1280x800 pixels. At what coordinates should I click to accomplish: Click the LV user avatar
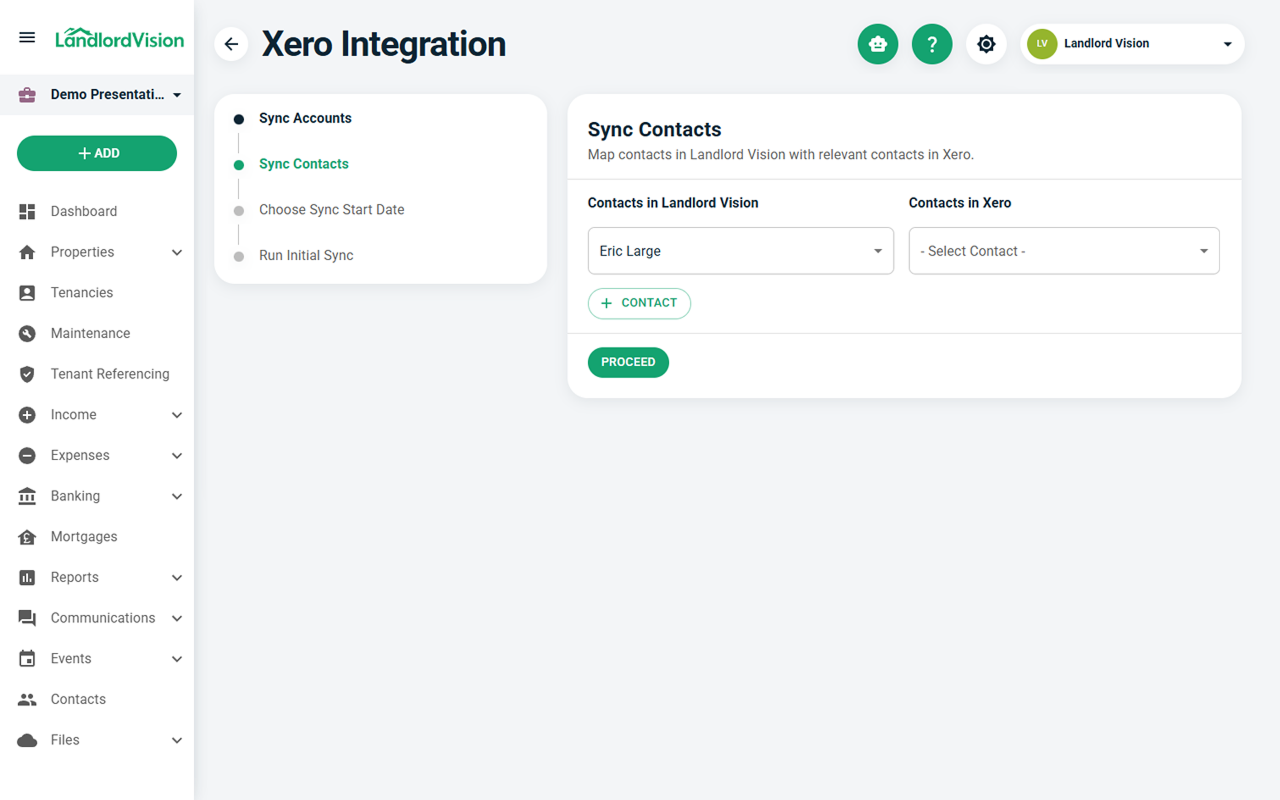click(1042, 44)
